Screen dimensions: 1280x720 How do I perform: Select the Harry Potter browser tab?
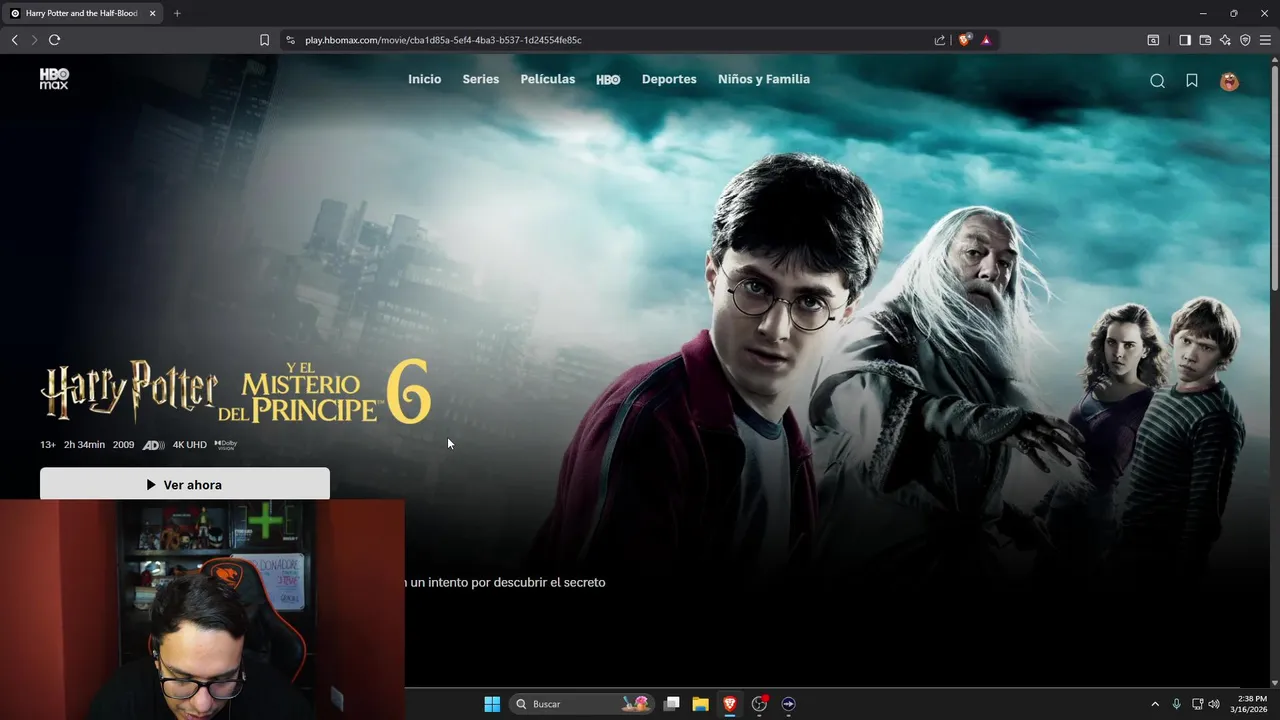pos(81,13)
